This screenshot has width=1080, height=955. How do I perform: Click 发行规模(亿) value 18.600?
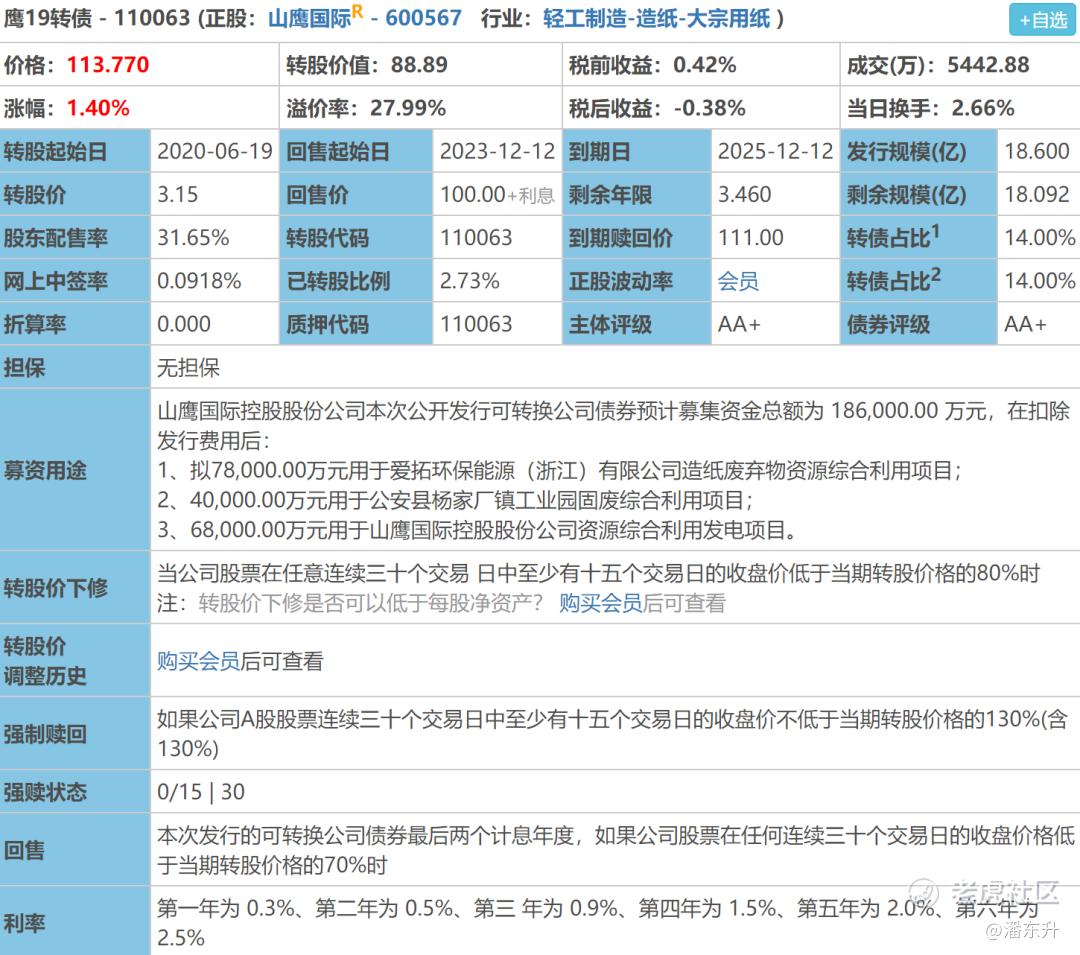pyautogui.click(x=1037, y=151)
